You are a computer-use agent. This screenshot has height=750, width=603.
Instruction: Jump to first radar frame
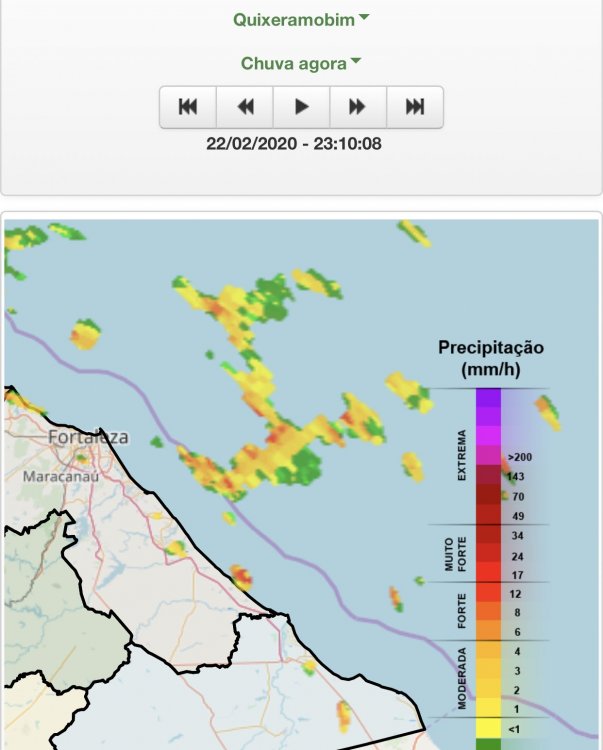point(187,107)
